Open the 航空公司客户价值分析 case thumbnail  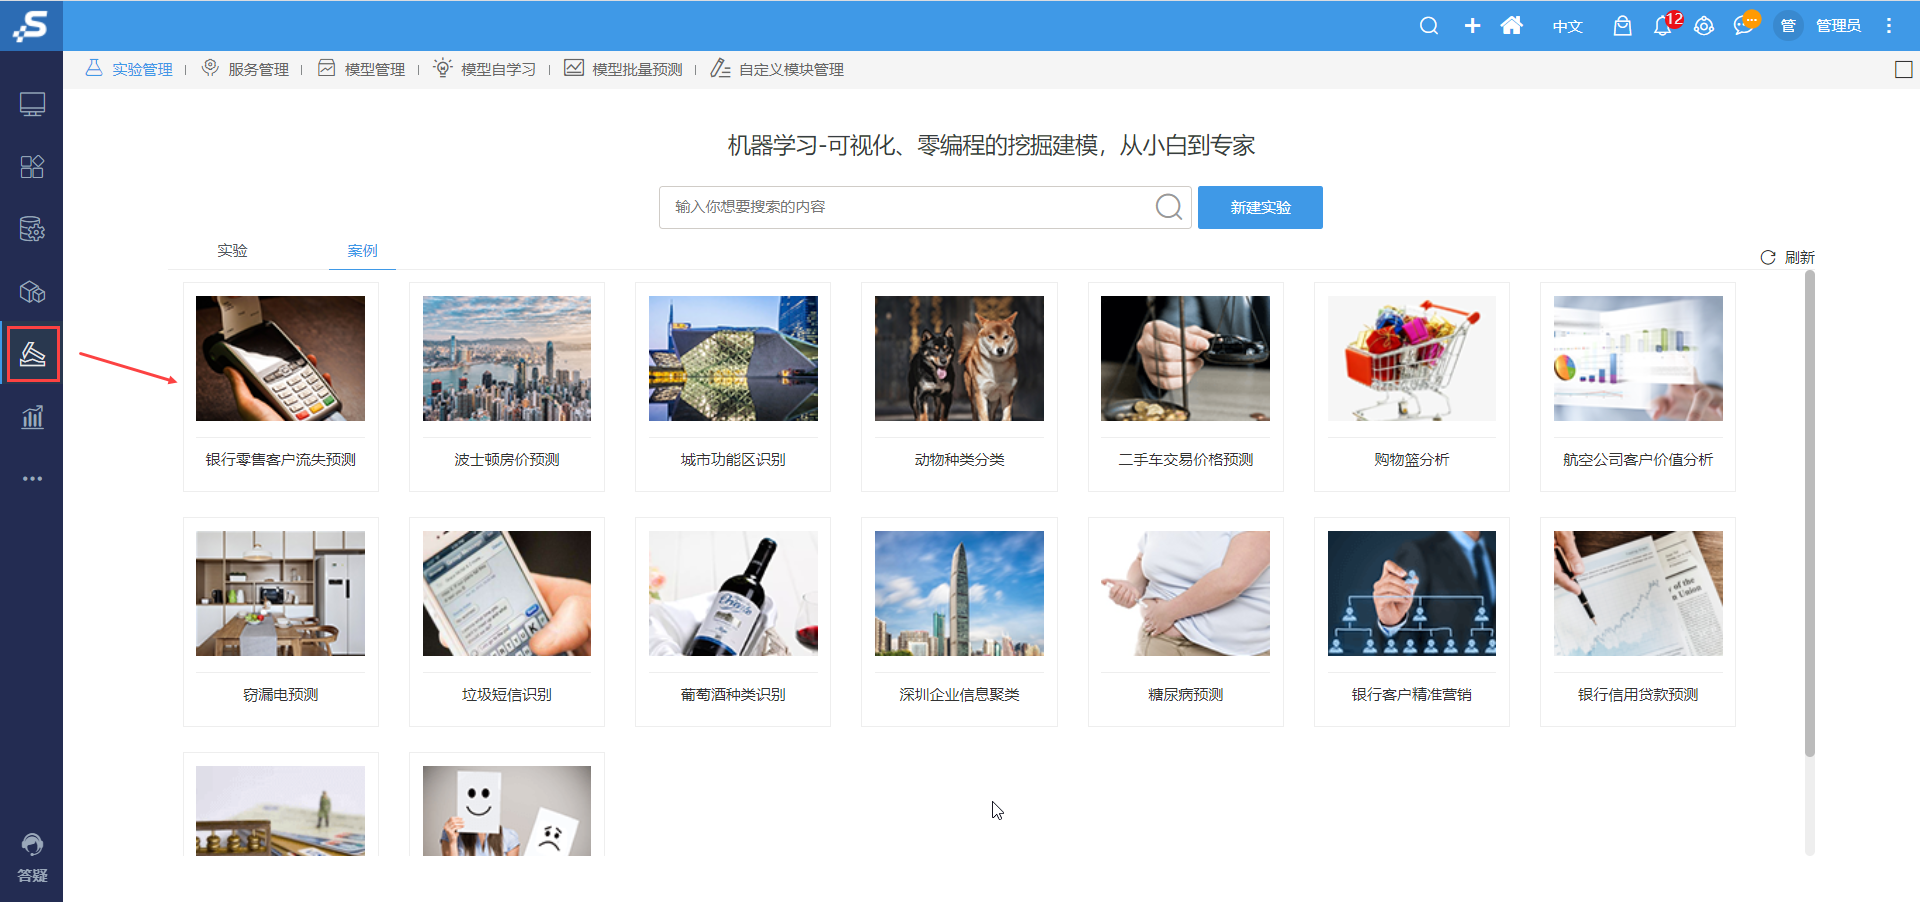1638,358
